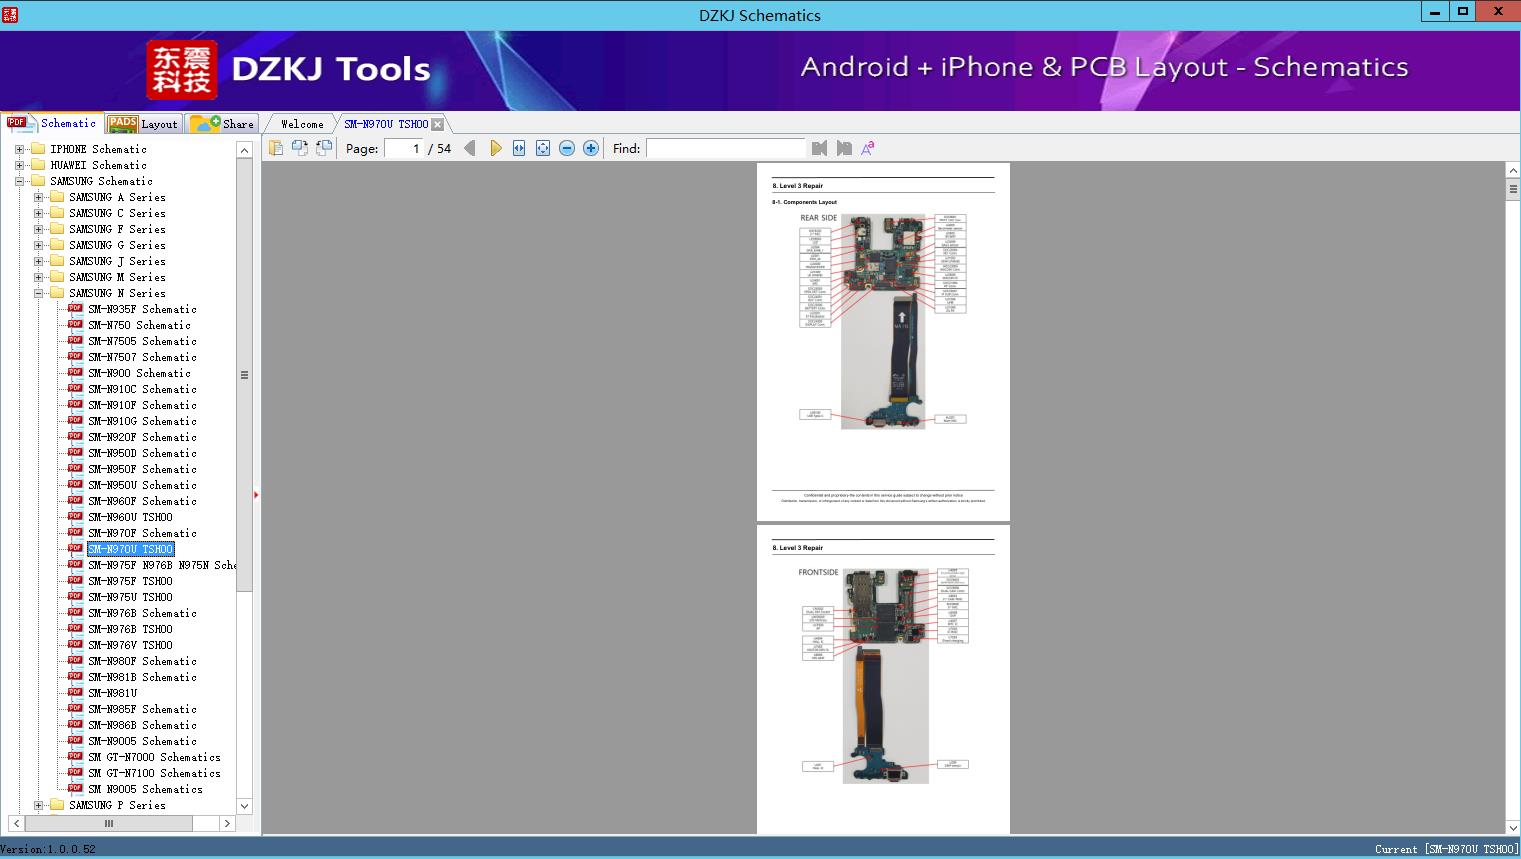
Task: Click the folder icon of HUAWEI Schematic
Action: (x=38, y=165)
